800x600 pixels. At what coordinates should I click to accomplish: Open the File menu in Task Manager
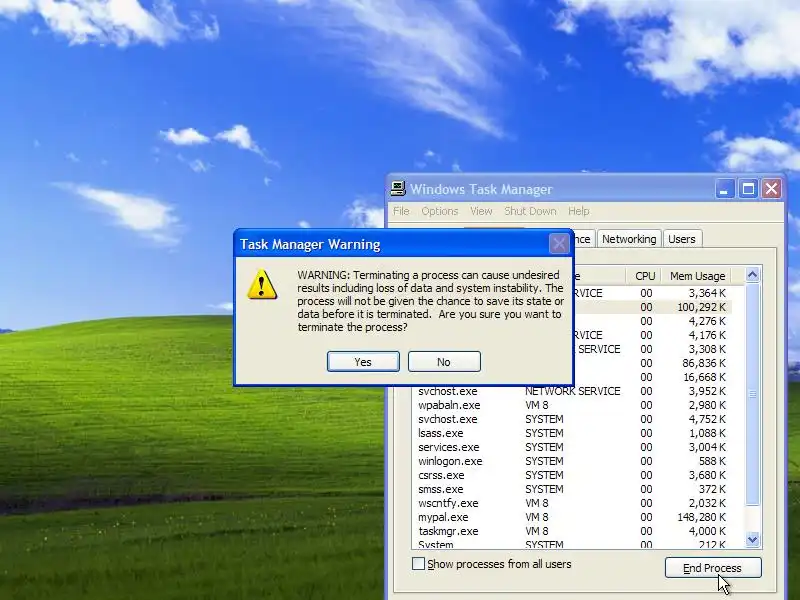coord(401,211)
